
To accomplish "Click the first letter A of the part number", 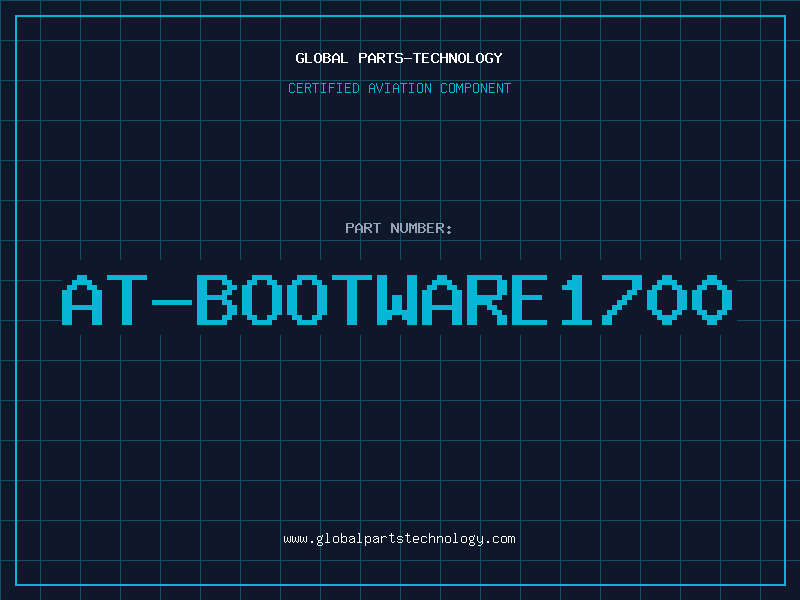I will tap(83, 300).
